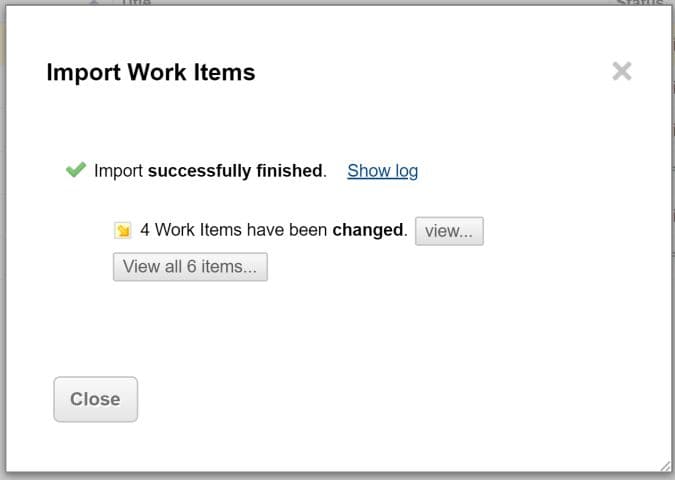Click the "Import Work Items" dialog title
Screen dimensions: 675x480
150,72
